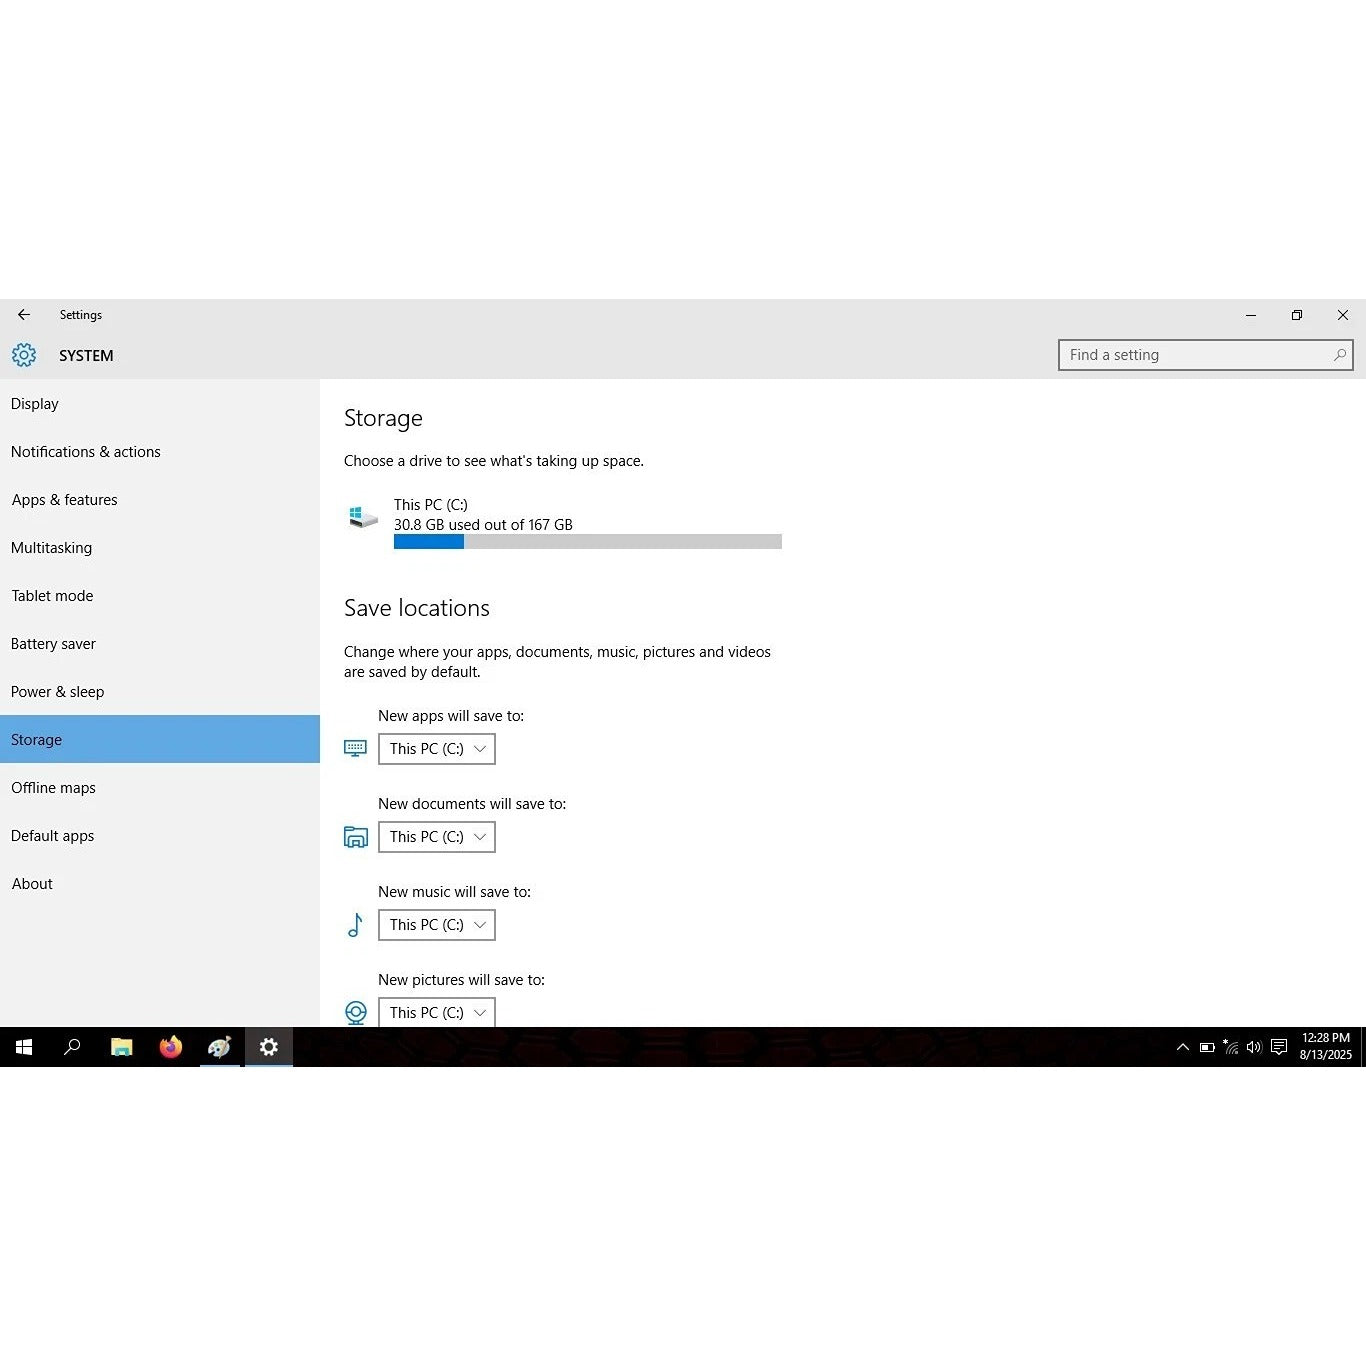1366x1366 pixels.
Task: Go to Apps & features section
Action: pos(64,500)
